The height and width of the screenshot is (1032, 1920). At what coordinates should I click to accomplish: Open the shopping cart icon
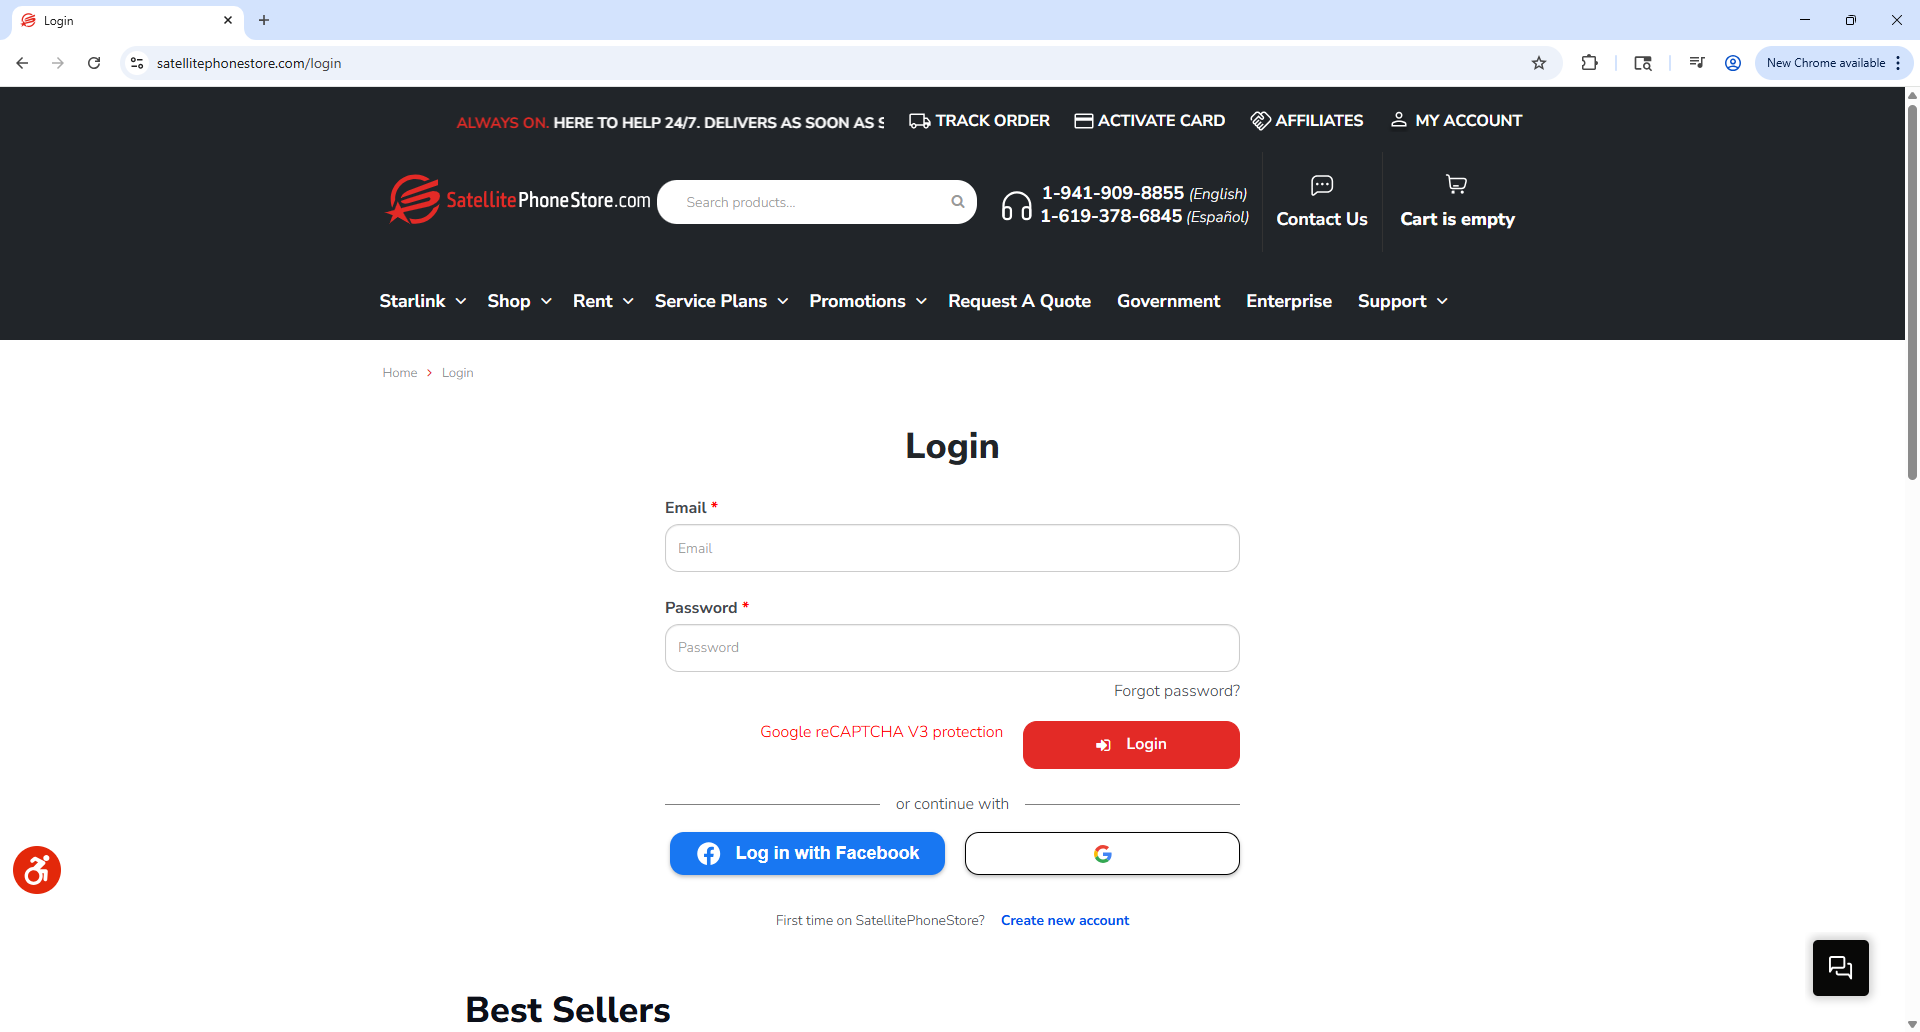(x=1457, y=184)
